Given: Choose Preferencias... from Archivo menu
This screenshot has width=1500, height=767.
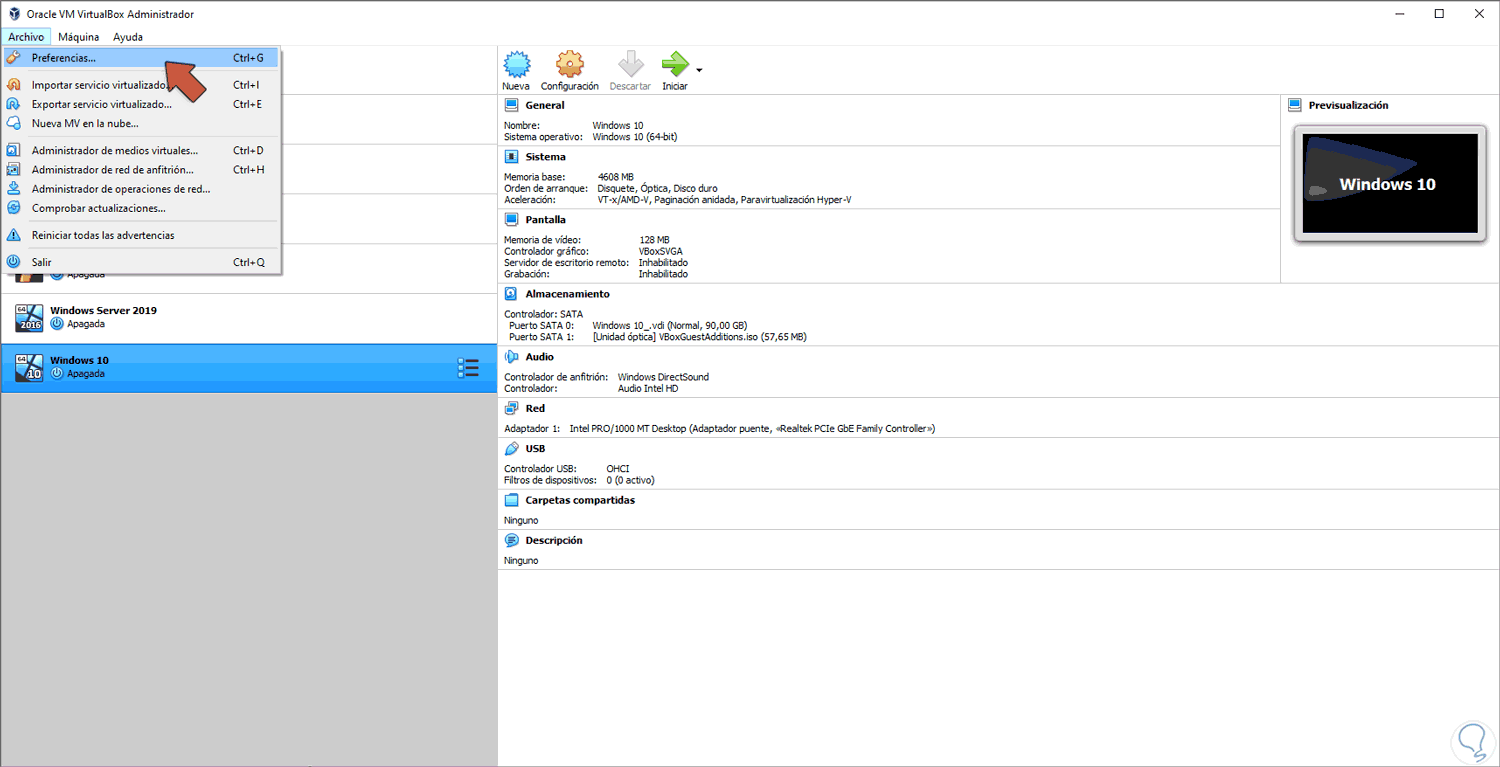Looking at the screenshot, I should click(140, 58).
